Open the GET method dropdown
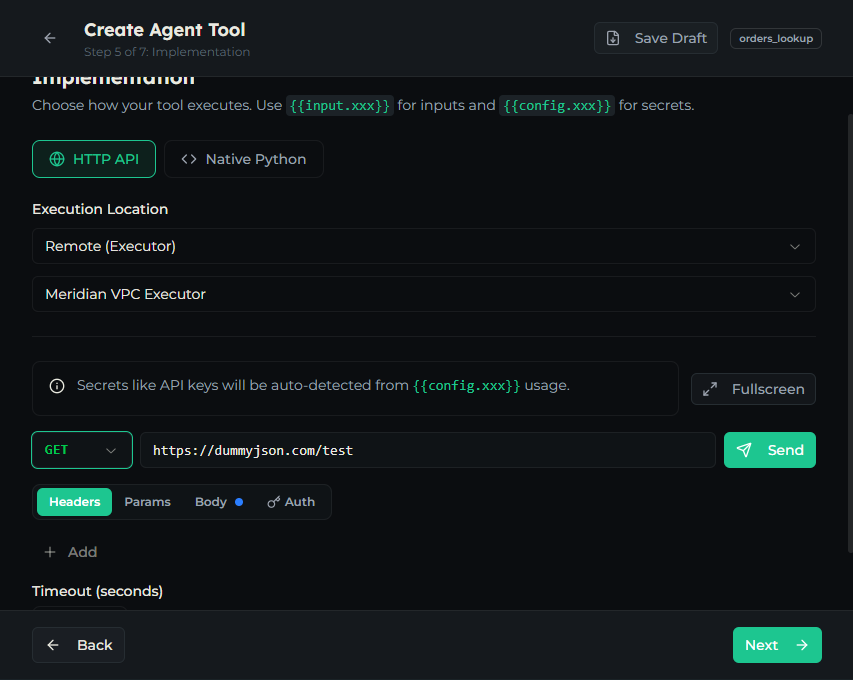The height and width of the screenshot is (680, 853). click(82, 450)
